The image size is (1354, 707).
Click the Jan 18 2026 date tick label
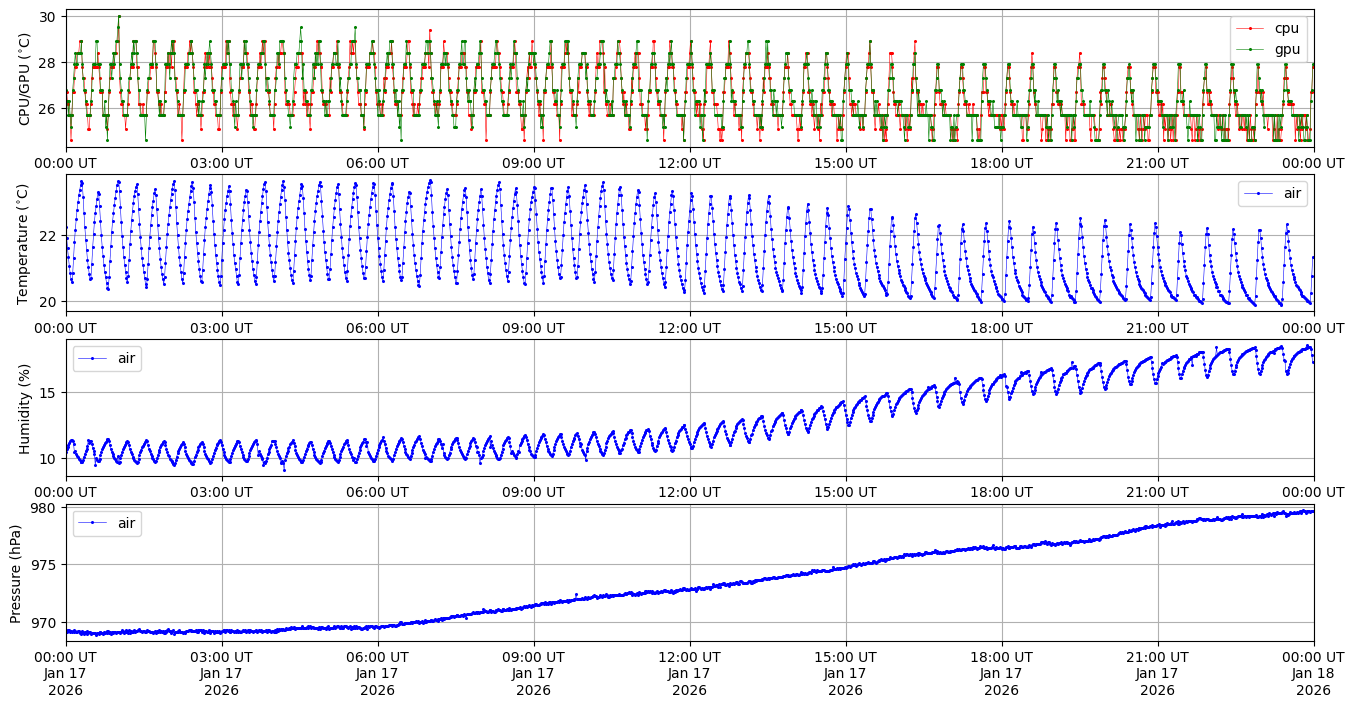coord(1313,673)
